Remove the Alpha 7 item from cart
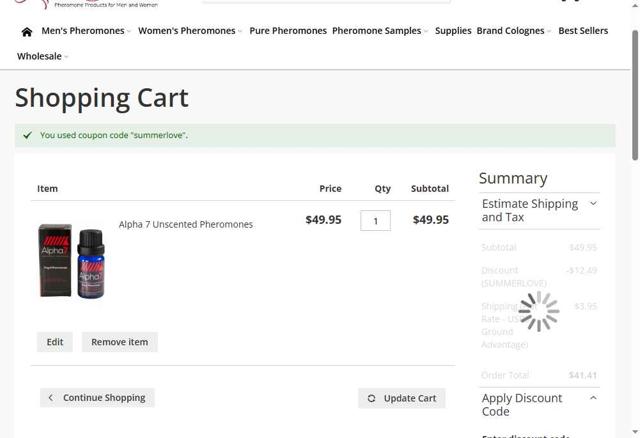 click(x=120, y=342)
